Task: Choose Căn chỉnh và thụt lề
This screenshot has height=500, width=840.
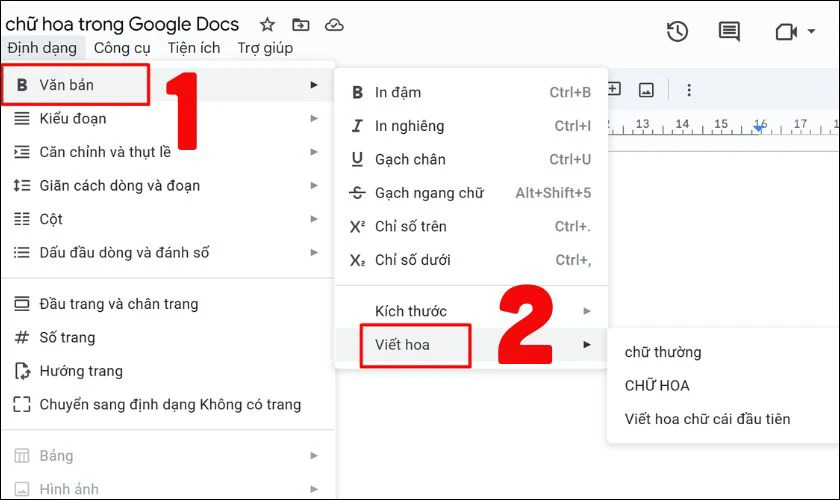Action: point(168,152)
